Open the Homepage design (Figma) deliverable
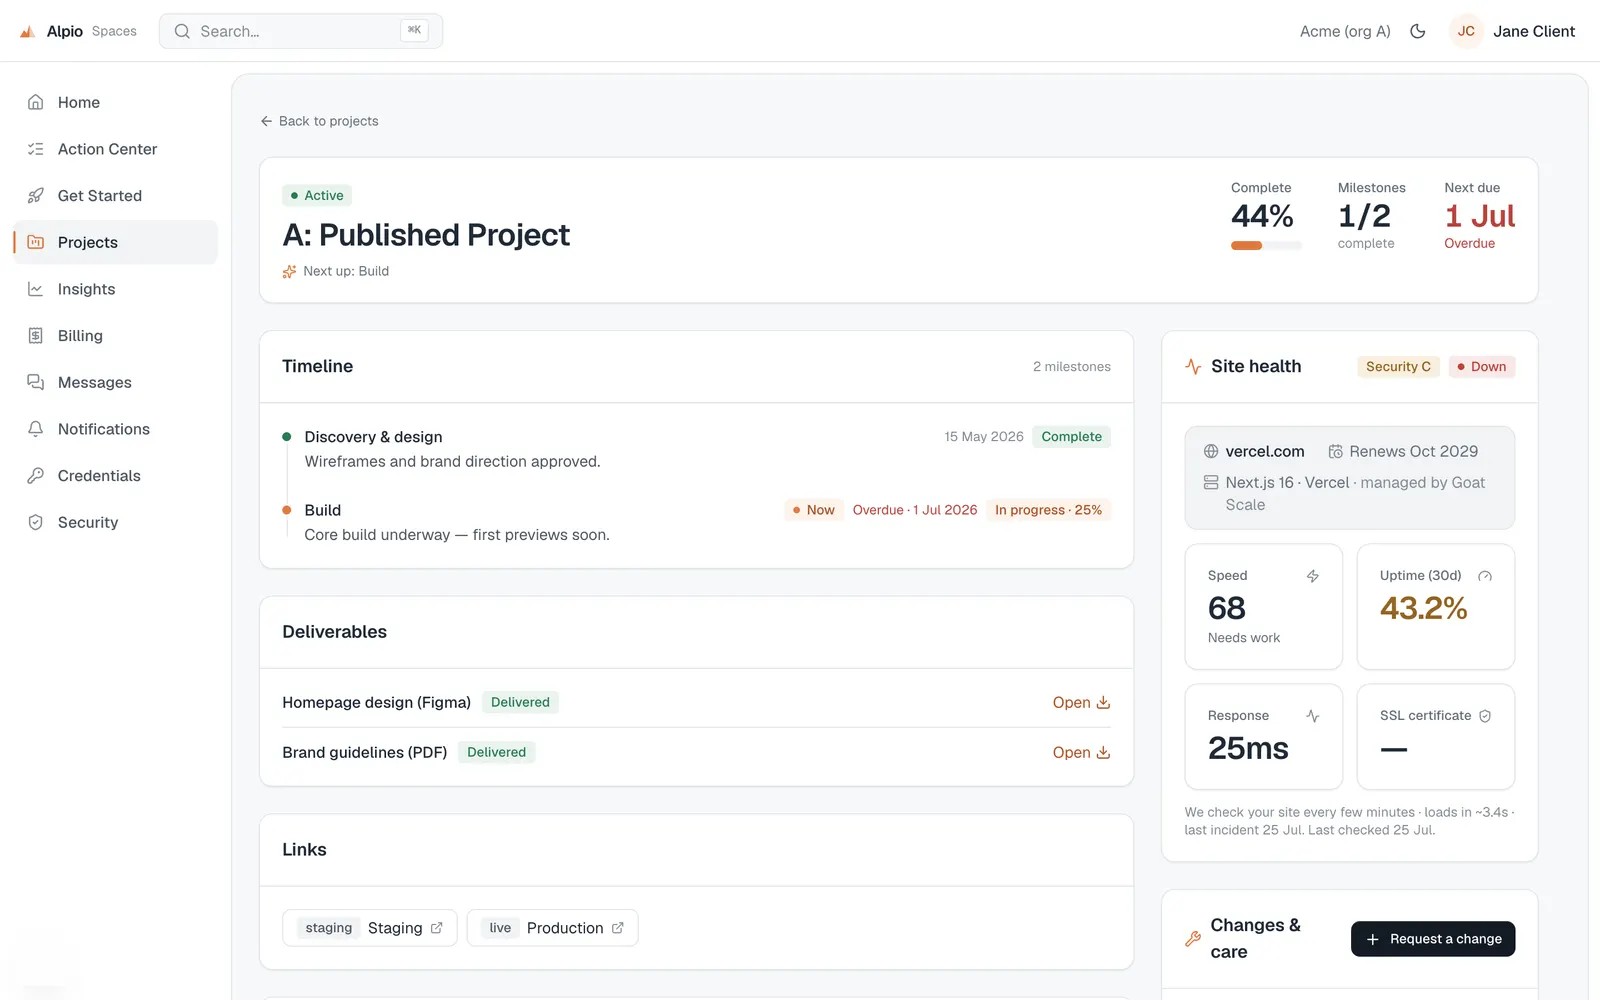Image resolution: width=1600 pixels, height=1000 pixels. coord(1081,702)
